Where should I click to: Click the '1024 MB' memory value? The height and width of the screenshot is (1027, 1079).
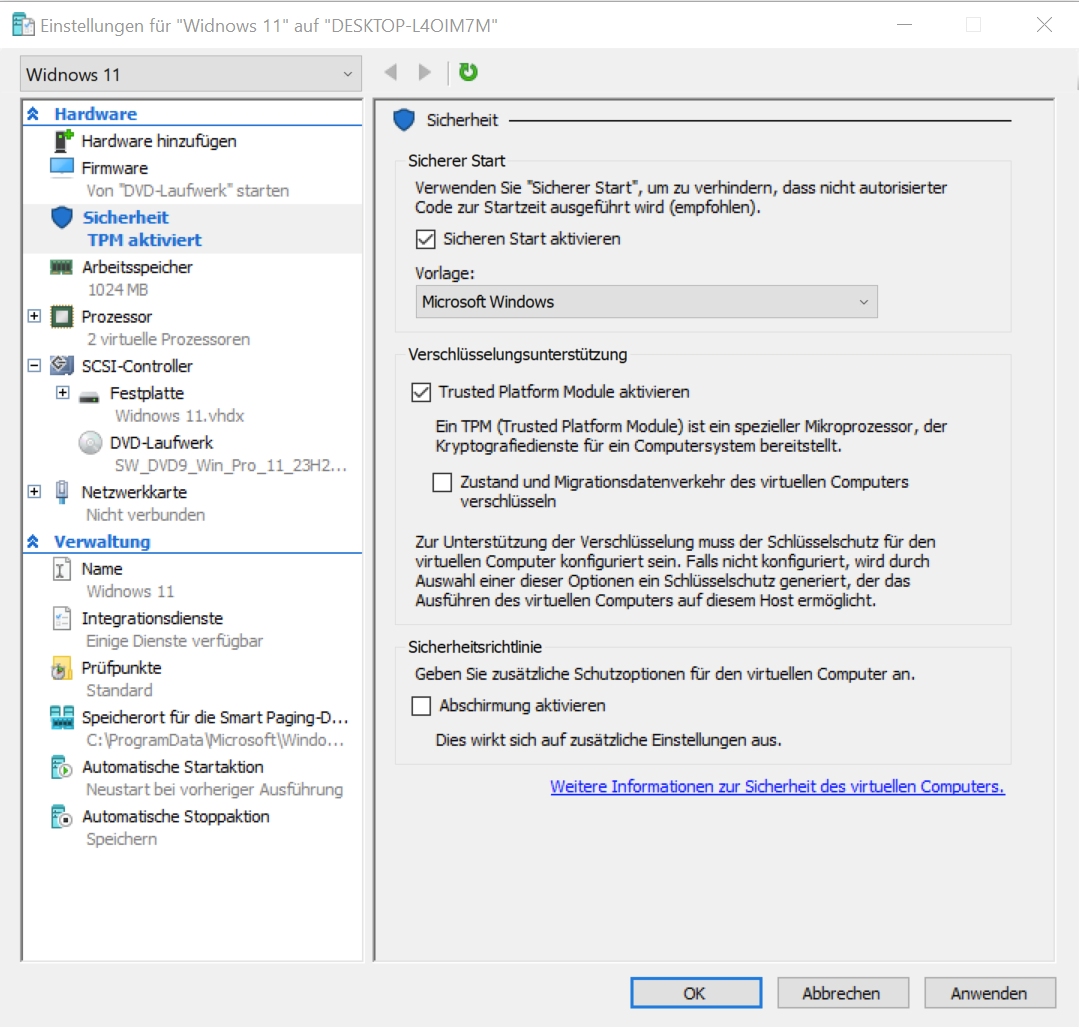[x=118, y=290]
